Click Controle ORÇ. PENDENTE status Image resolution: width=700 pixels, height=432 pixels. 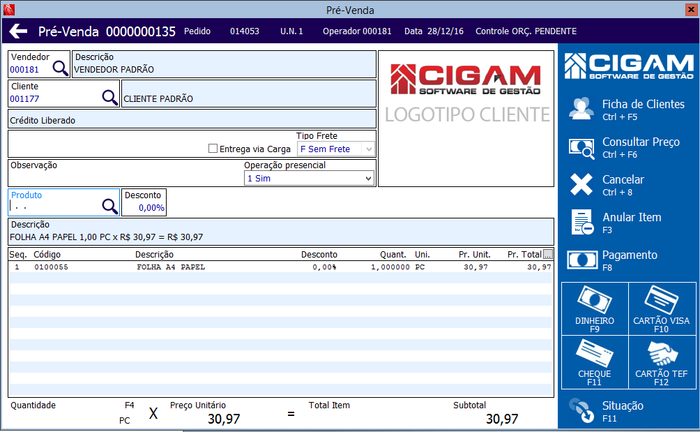click(x=526, y=31)
